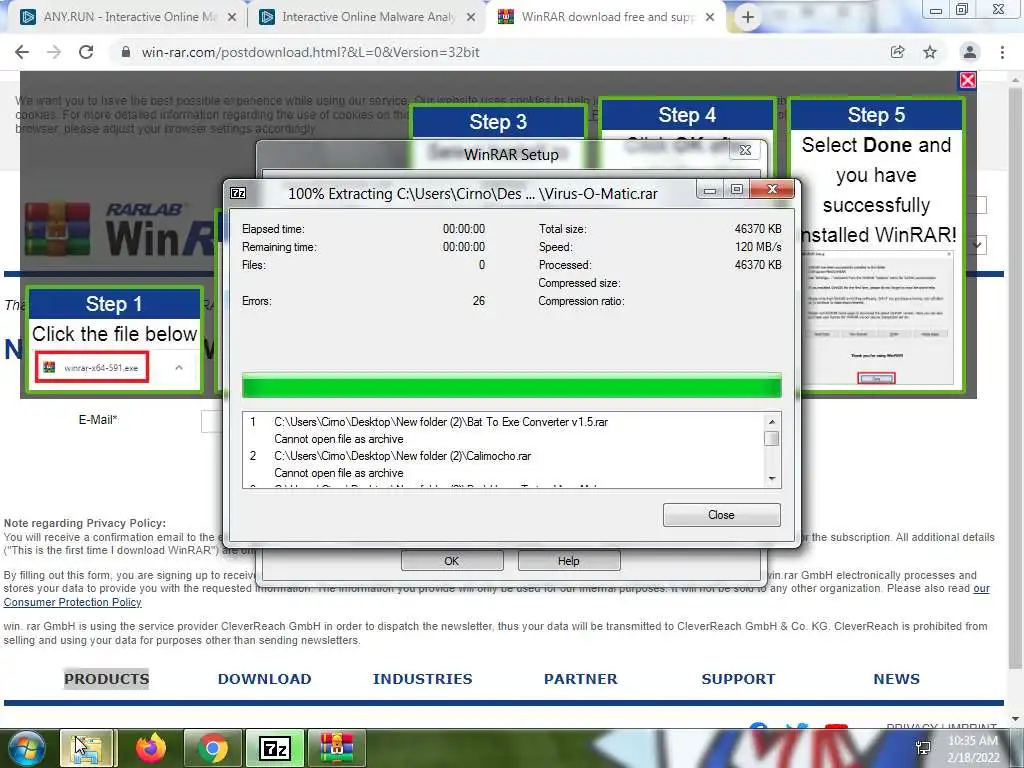Click the network tray icon
Image resolution: width=1024 pixels, height=768 pixels.
pos(923,748)
